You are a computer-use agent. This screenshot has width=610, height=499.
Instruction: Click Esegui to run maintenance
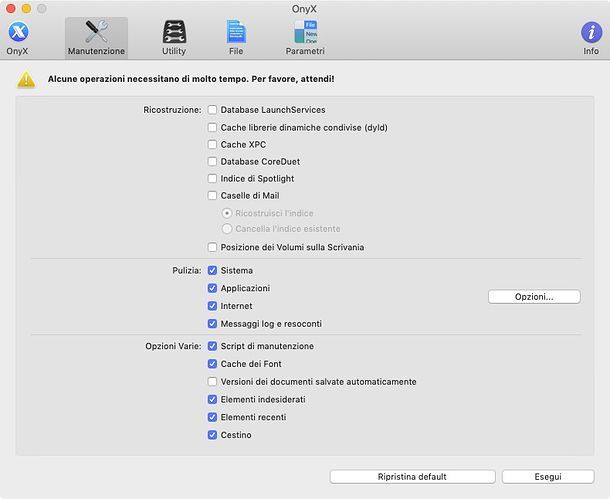tap(547, 477)
